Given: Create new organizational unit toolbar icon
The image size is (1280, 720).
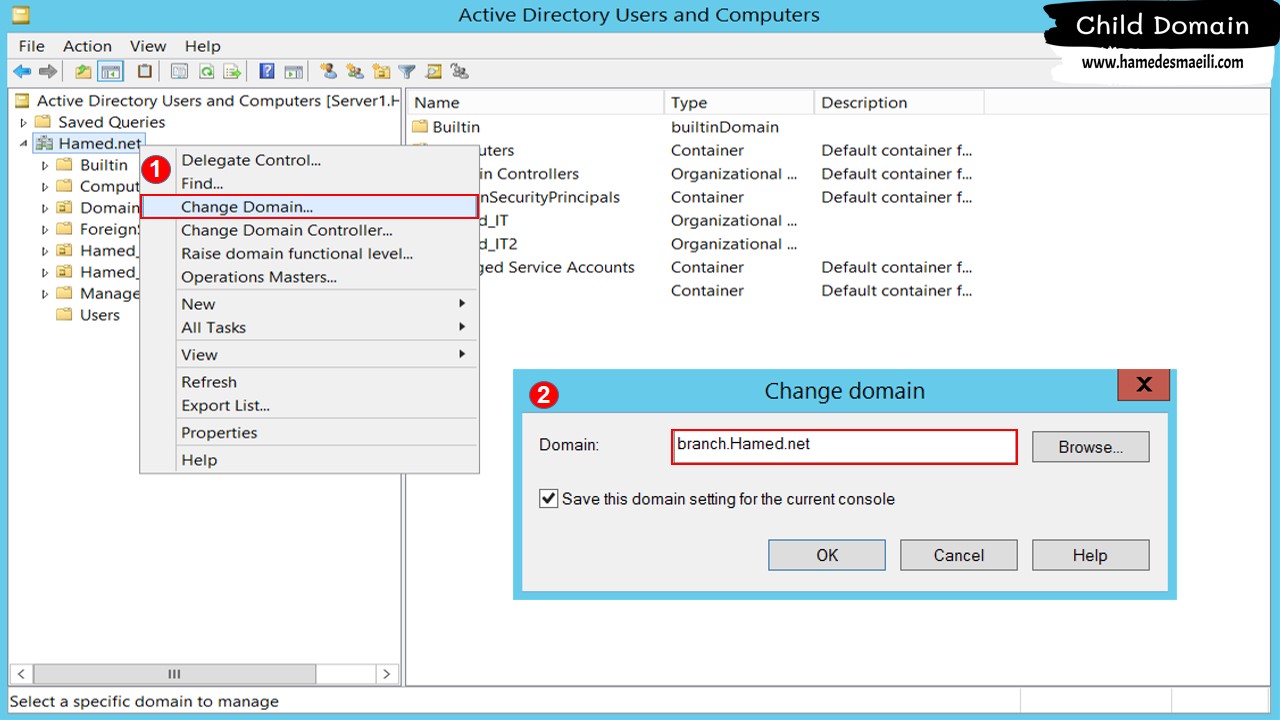Looking at the screenshot, I should coord(381,71).
